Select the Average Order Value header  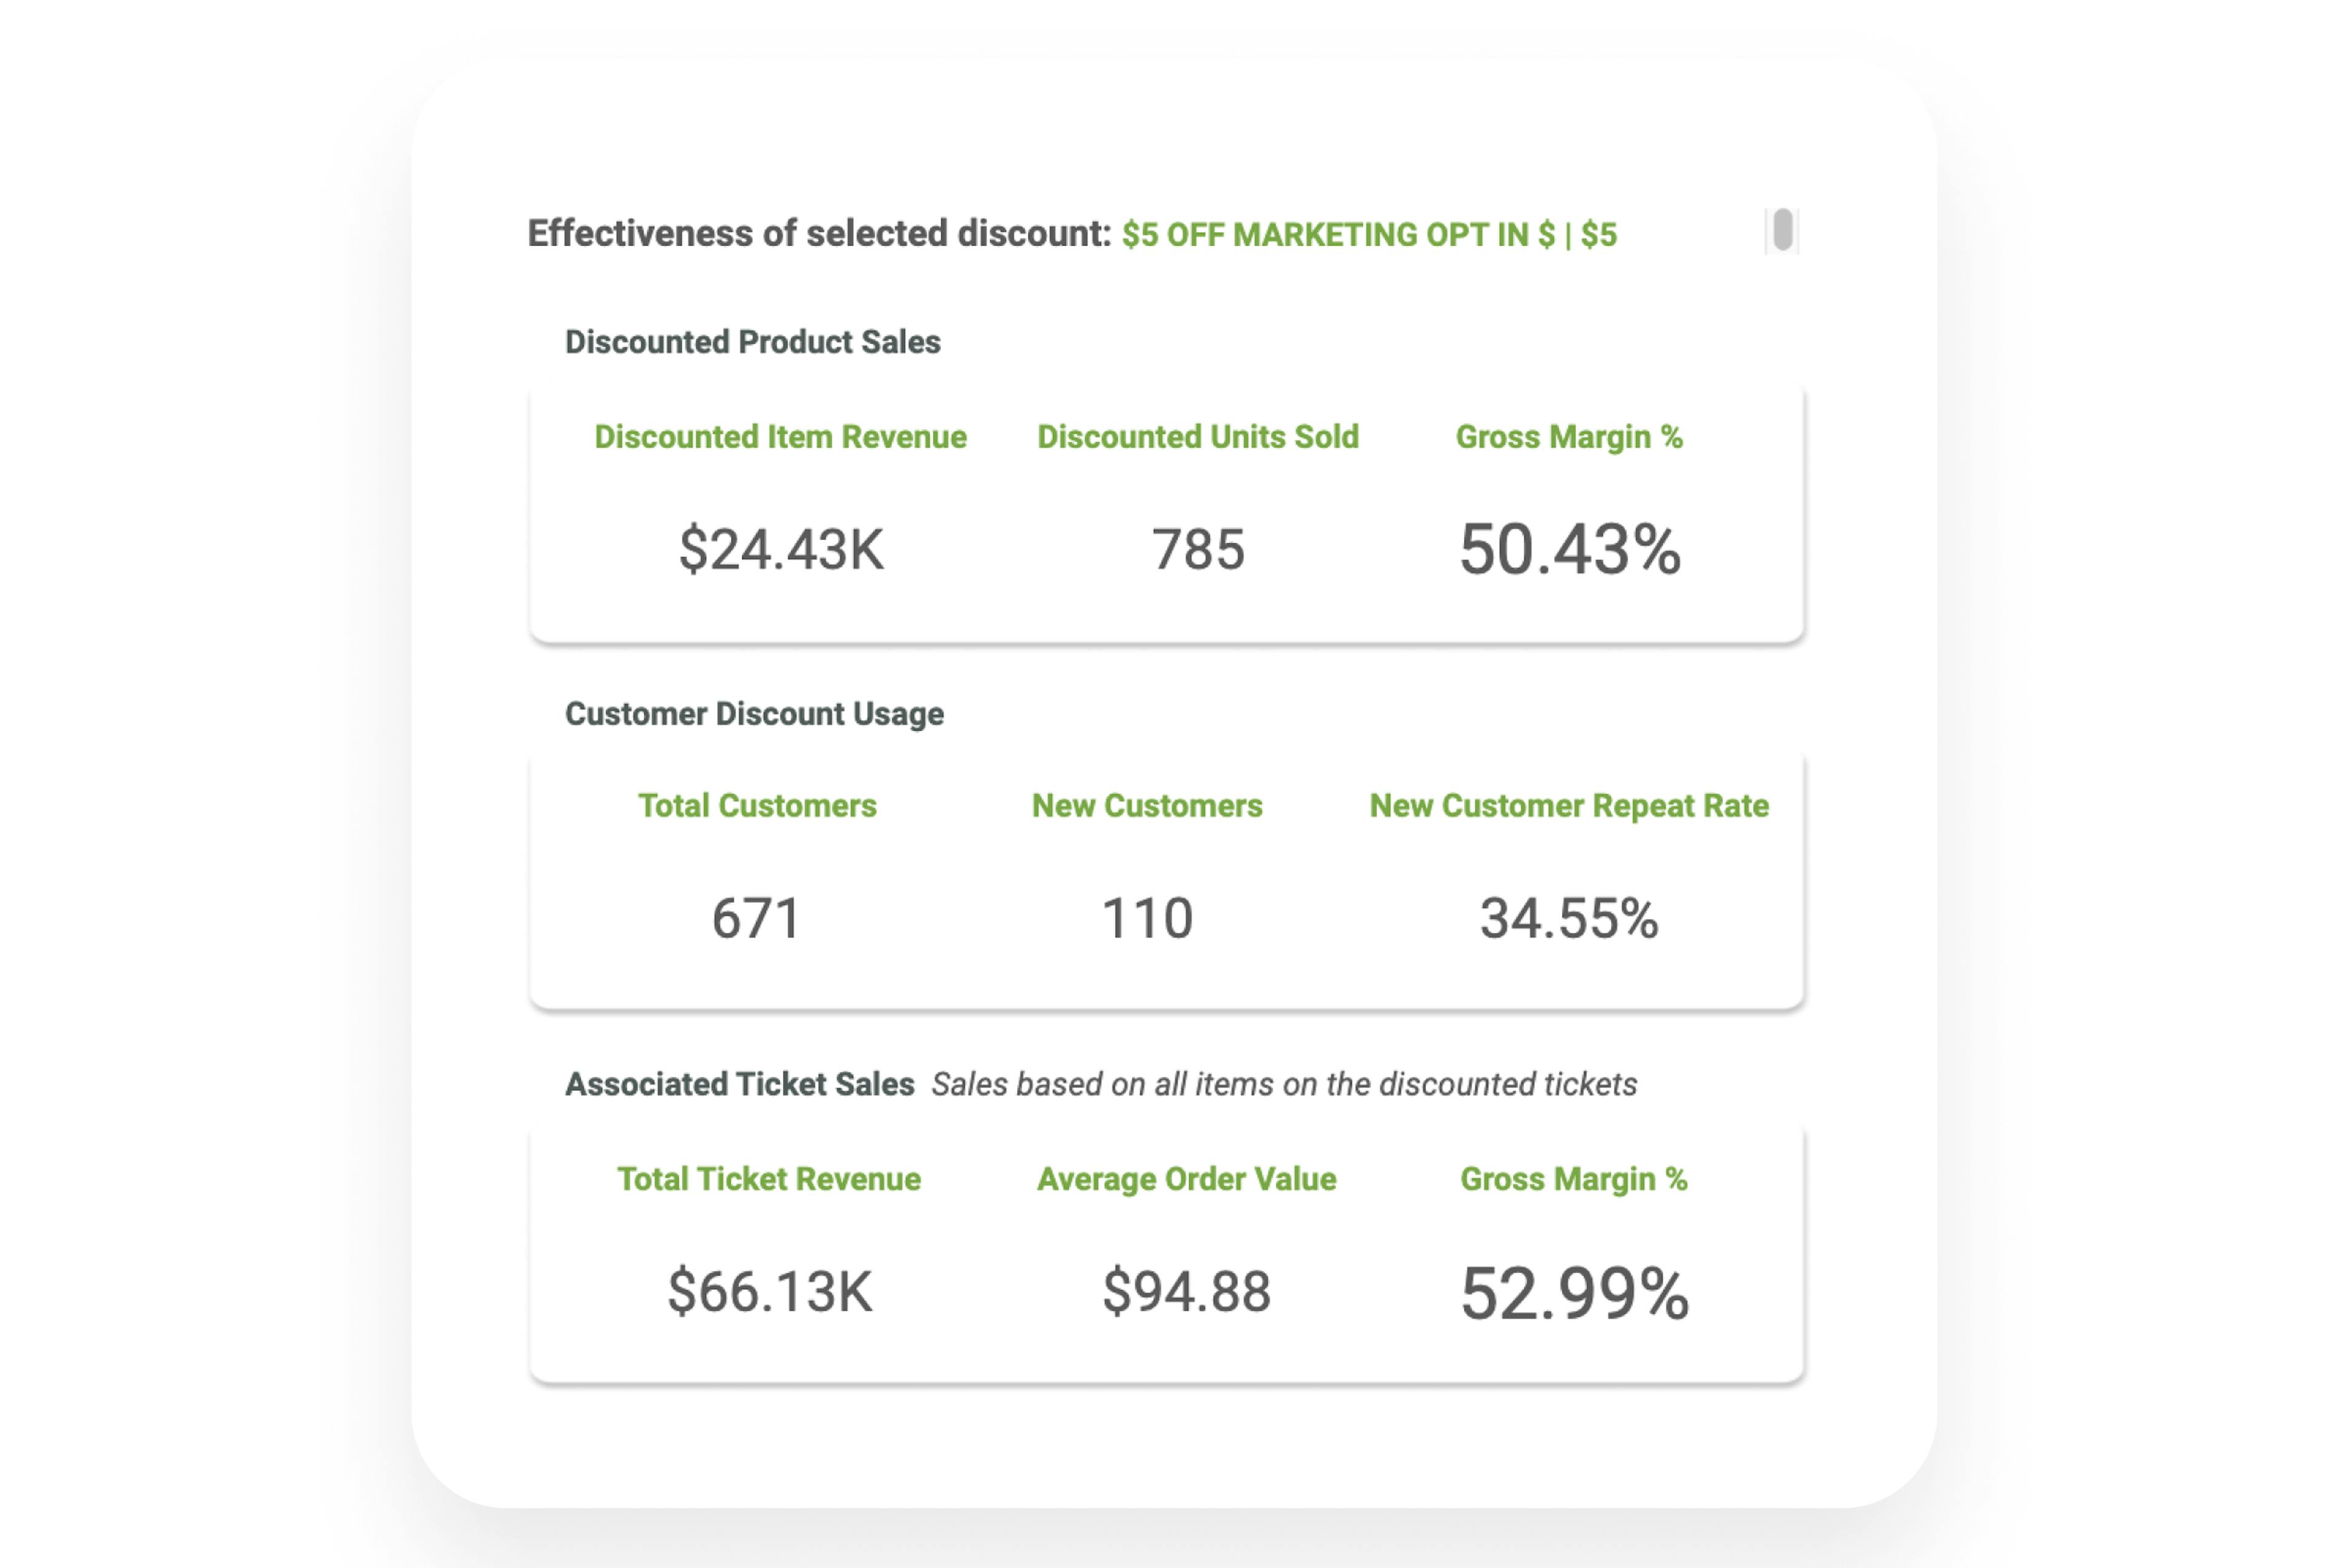(1186, 1180)
